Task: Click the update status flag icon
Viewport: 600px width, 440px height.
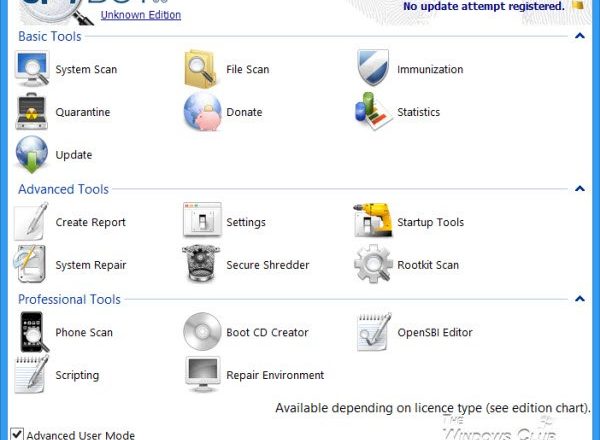Action: tap(578, 5)
